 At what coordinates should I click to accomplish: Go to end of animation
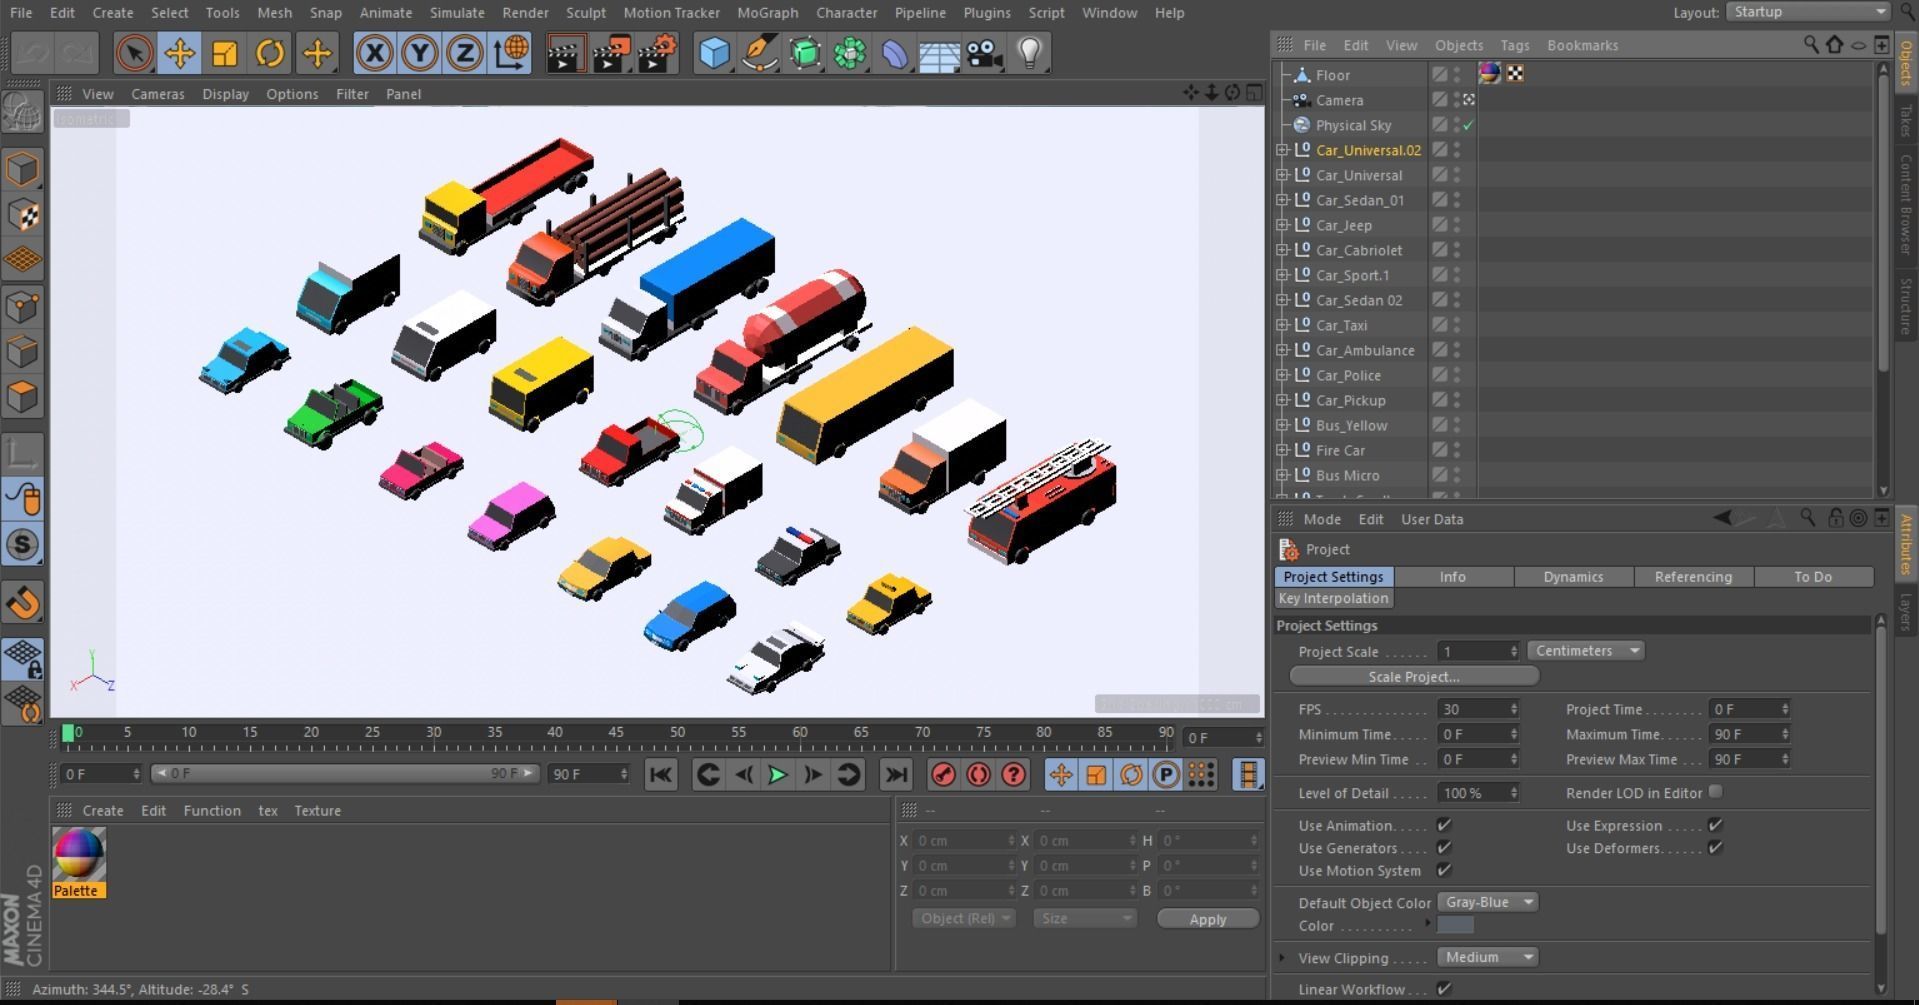tap(896, 775)
